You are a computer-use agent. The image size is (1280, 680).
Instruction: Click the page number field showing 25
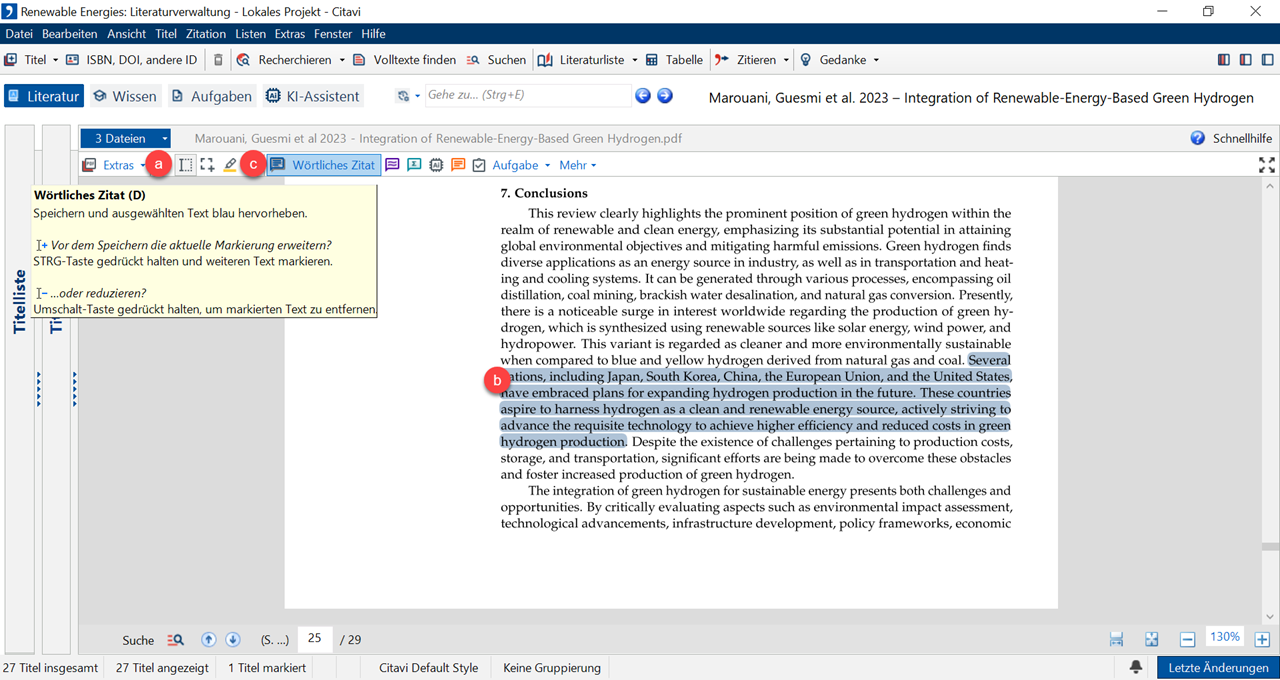pyautogui.click(x=314, y=639)
